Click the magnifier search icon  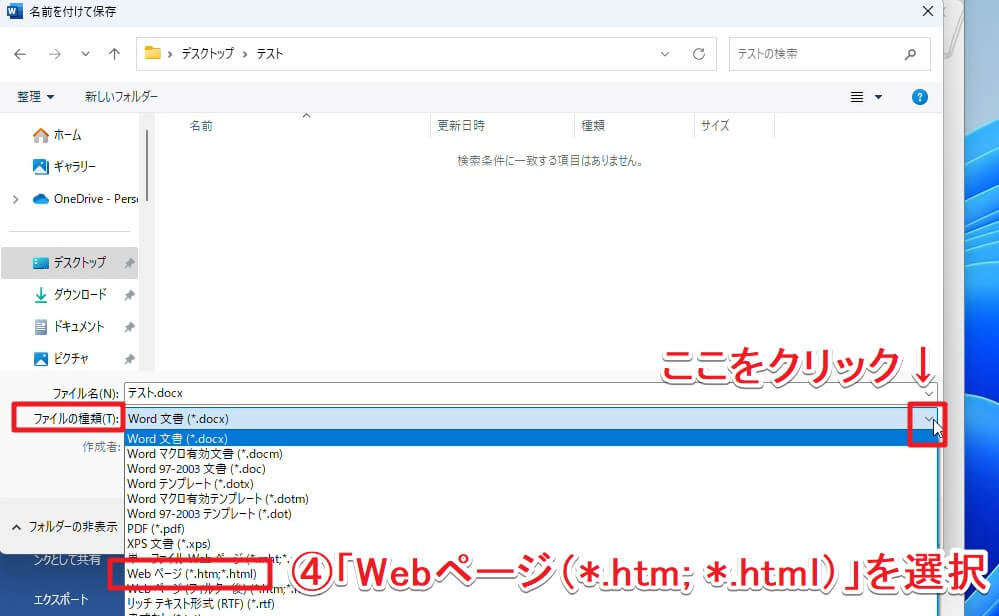click(910, 54)
